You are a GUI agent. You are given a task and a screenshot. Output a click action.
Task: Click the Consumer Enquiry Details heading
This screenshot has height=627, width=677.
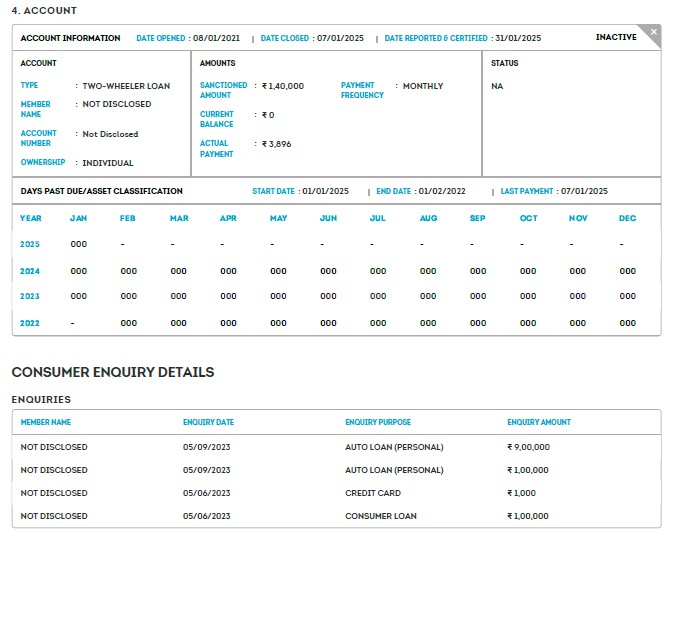click(113, 372)
